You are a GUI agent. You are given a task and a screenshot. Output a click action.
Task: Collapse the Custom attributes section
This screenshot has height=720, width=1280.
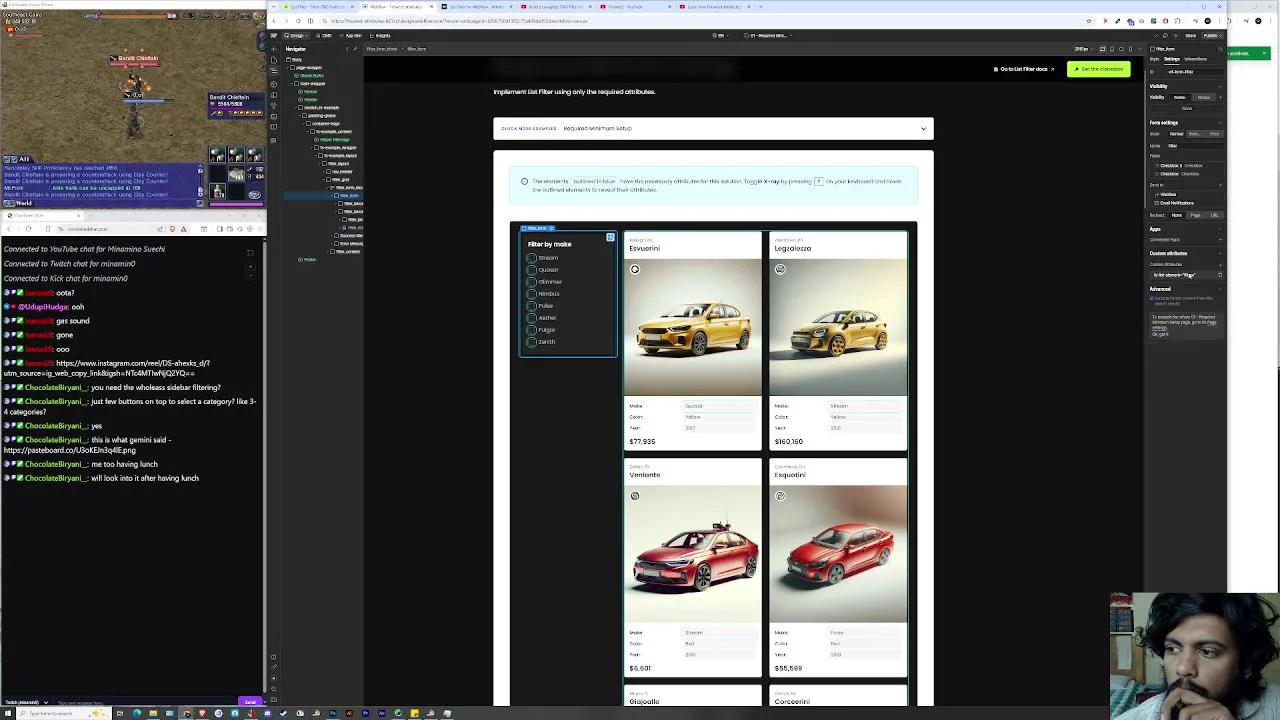click(x=1220, y=253)
